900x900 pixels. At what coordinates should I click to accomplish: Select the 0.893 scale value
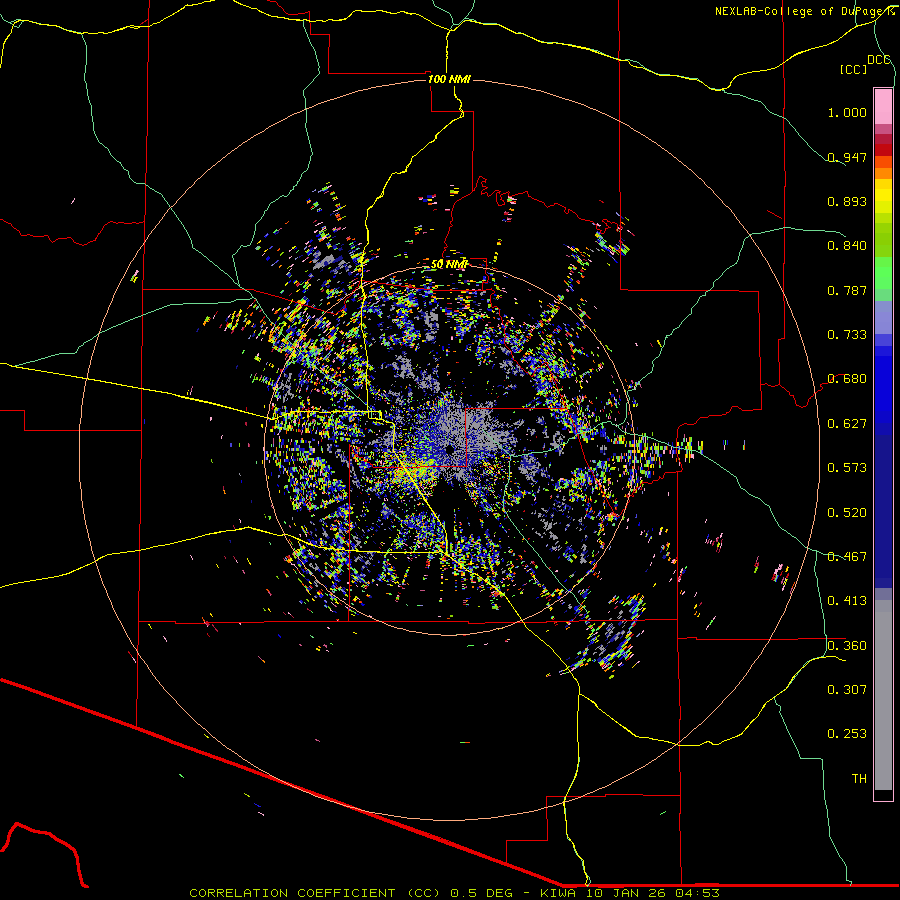click(x=847, y=201)
